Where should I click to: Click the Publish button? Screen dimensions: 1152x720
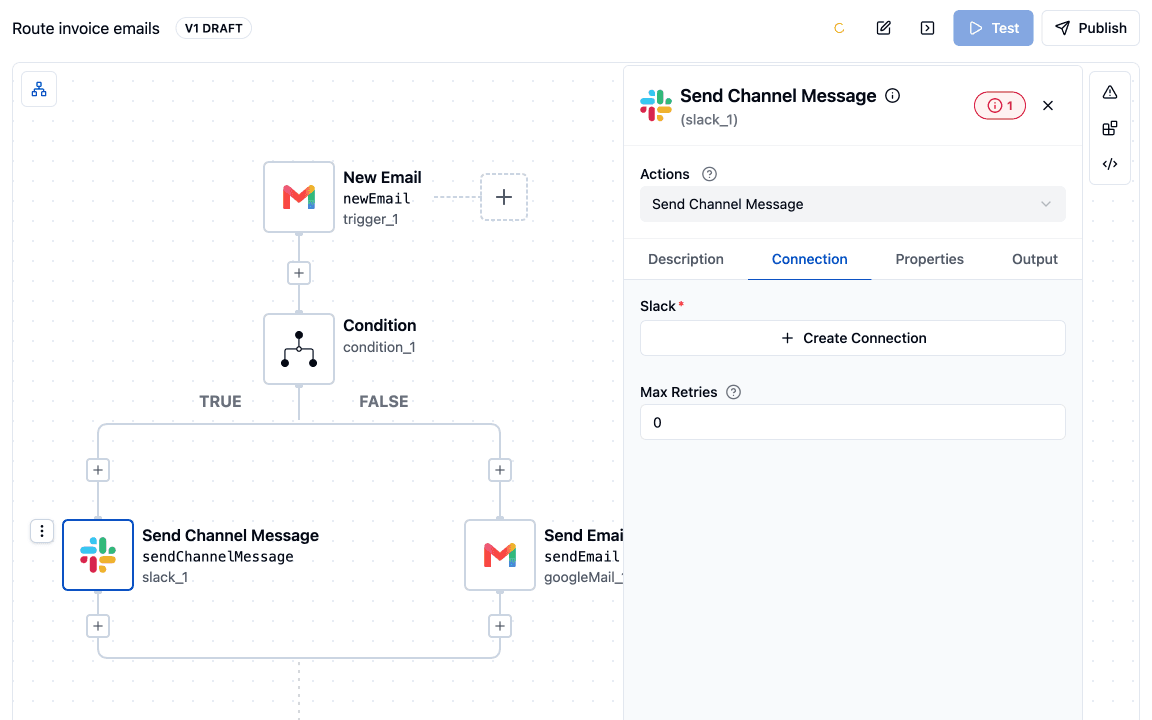click(x=1090, y=28)
